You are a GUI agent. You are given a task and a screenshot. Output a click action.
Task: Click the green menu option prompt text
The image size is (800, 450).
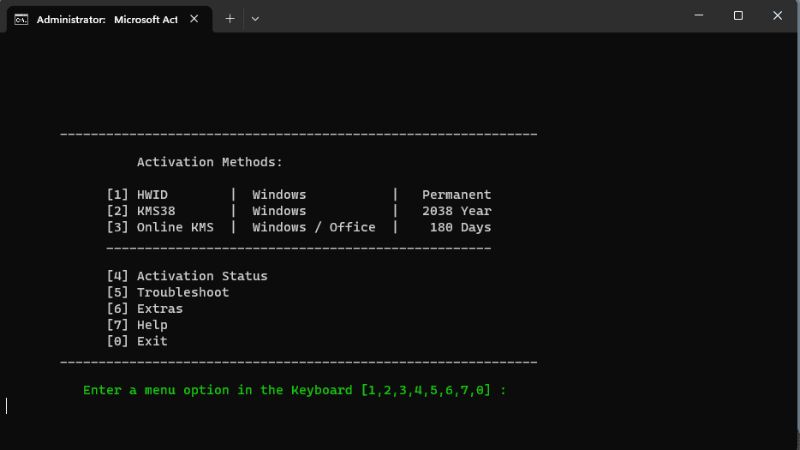point(294,390)
